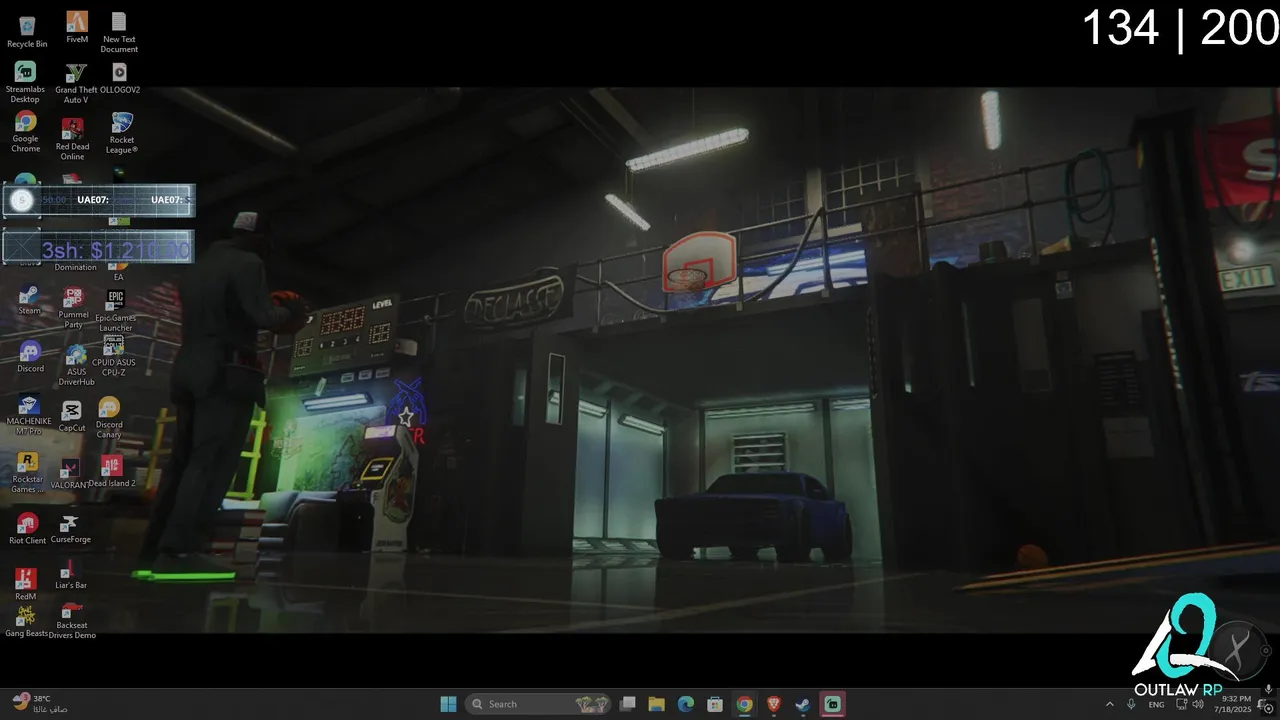Launch VALORANT desktop shortcut
Image resolution: width=1280 pixels, height=720 pixels.
(x=70, y=474)
